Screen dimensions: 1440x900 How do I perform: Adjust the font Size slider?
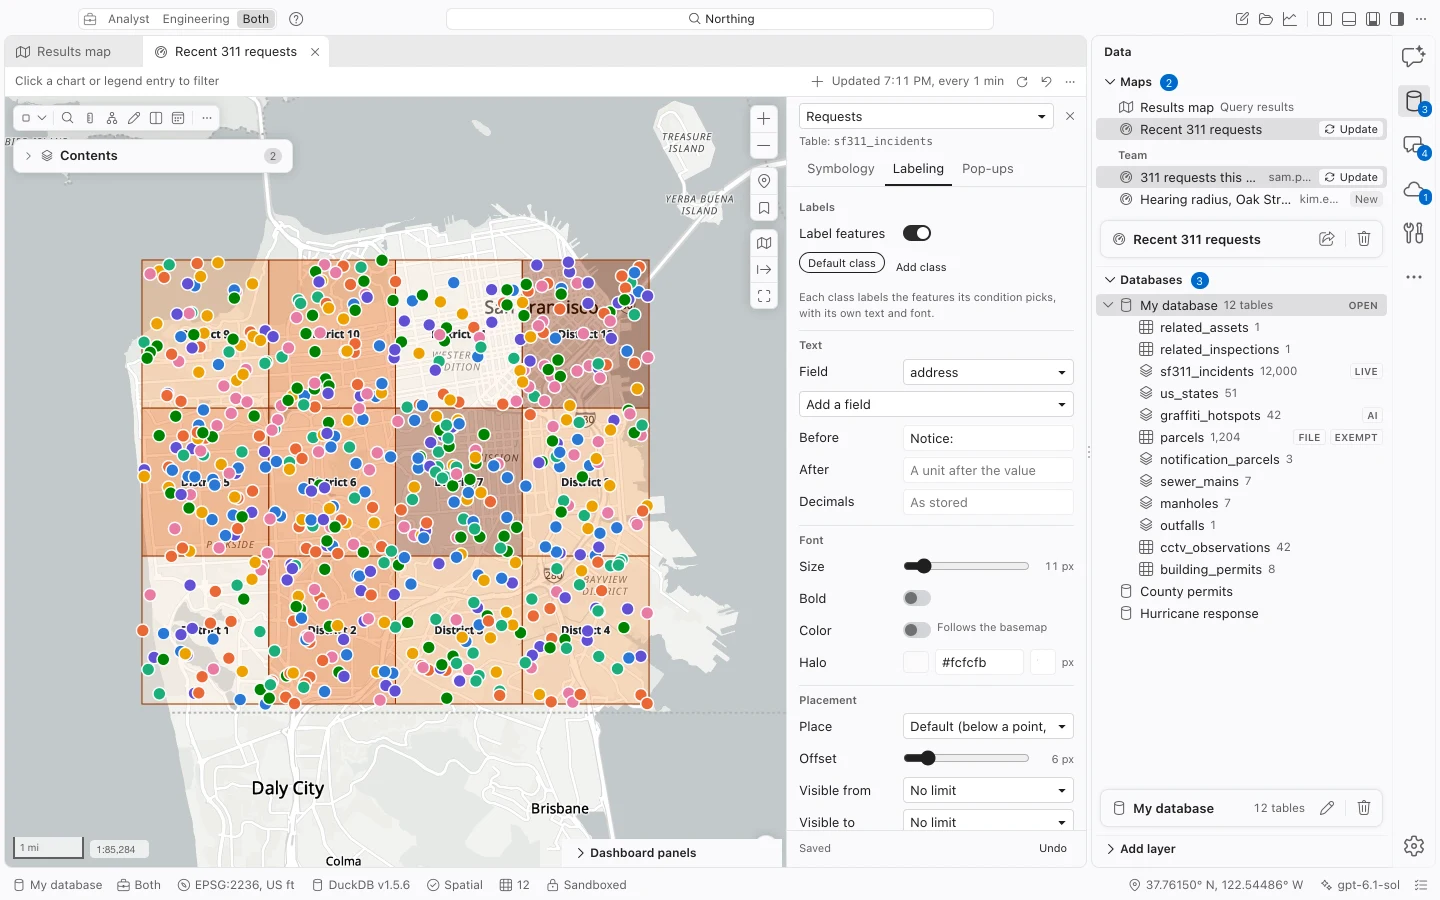coord(966,566)
